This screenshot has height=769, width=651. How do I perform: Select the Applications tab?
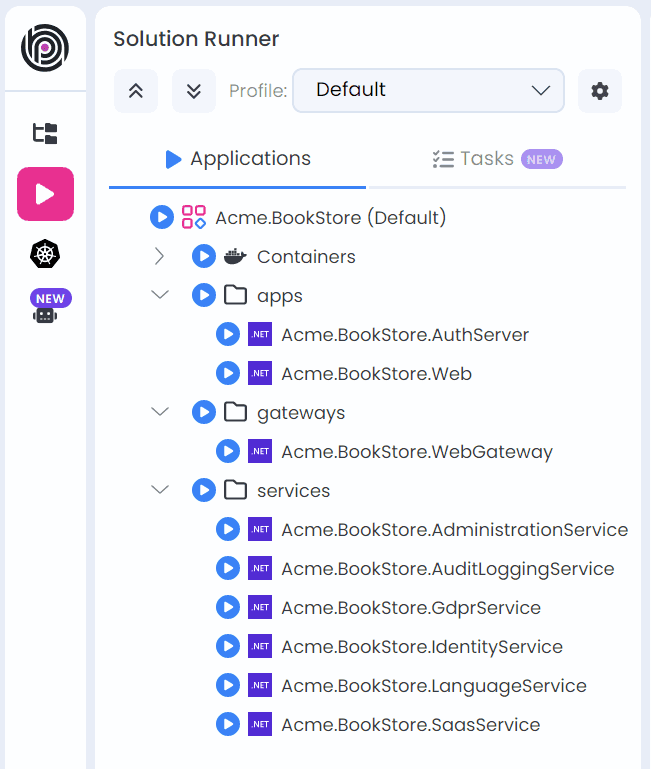238,159
